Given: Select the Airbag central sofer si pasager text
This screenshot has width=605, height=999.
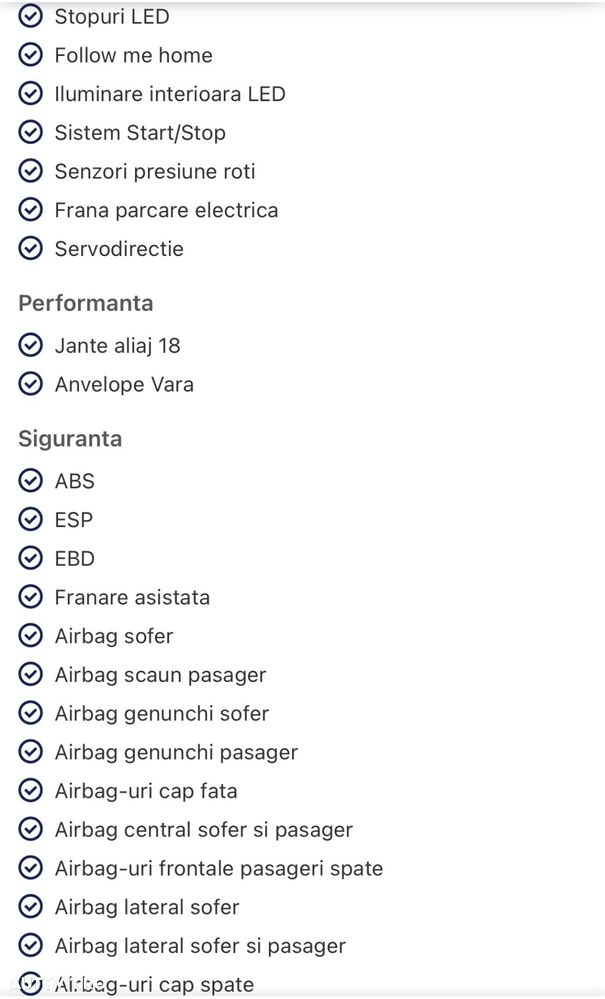Looking at the screenshot, I should point(204,830).
